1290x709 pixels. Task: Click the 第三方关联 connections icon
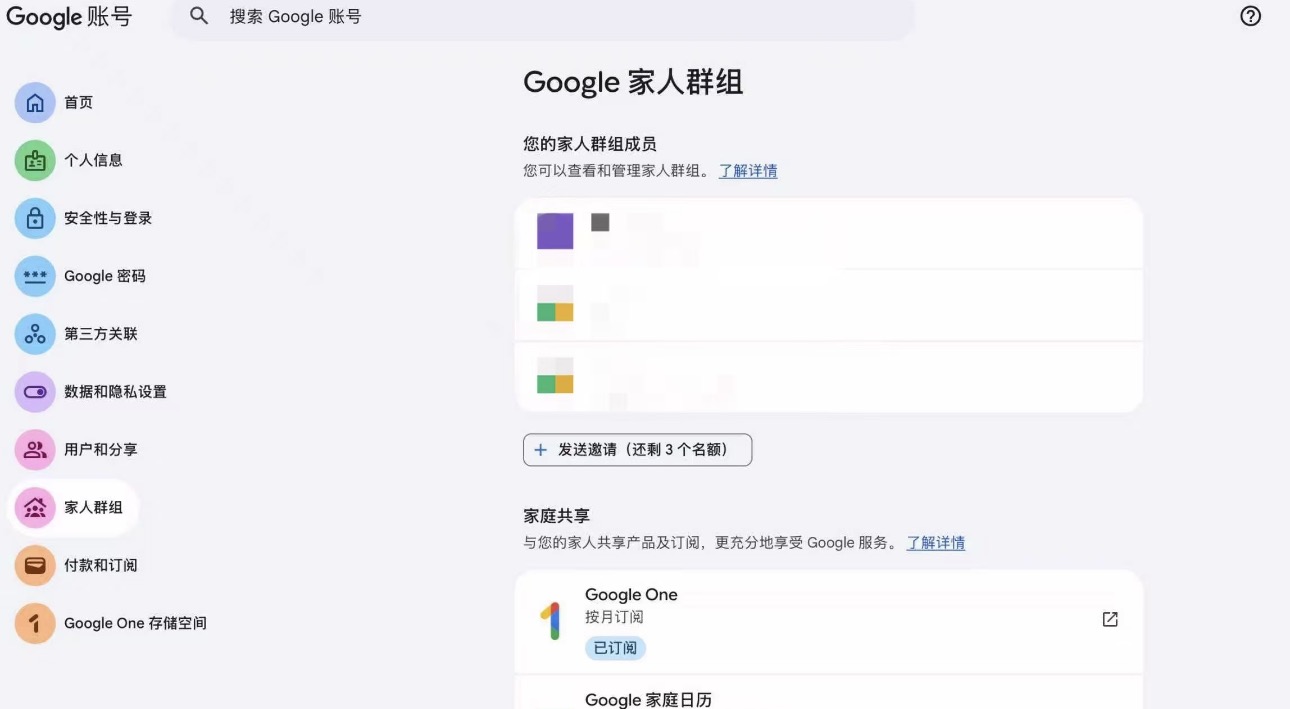[35, 334]
